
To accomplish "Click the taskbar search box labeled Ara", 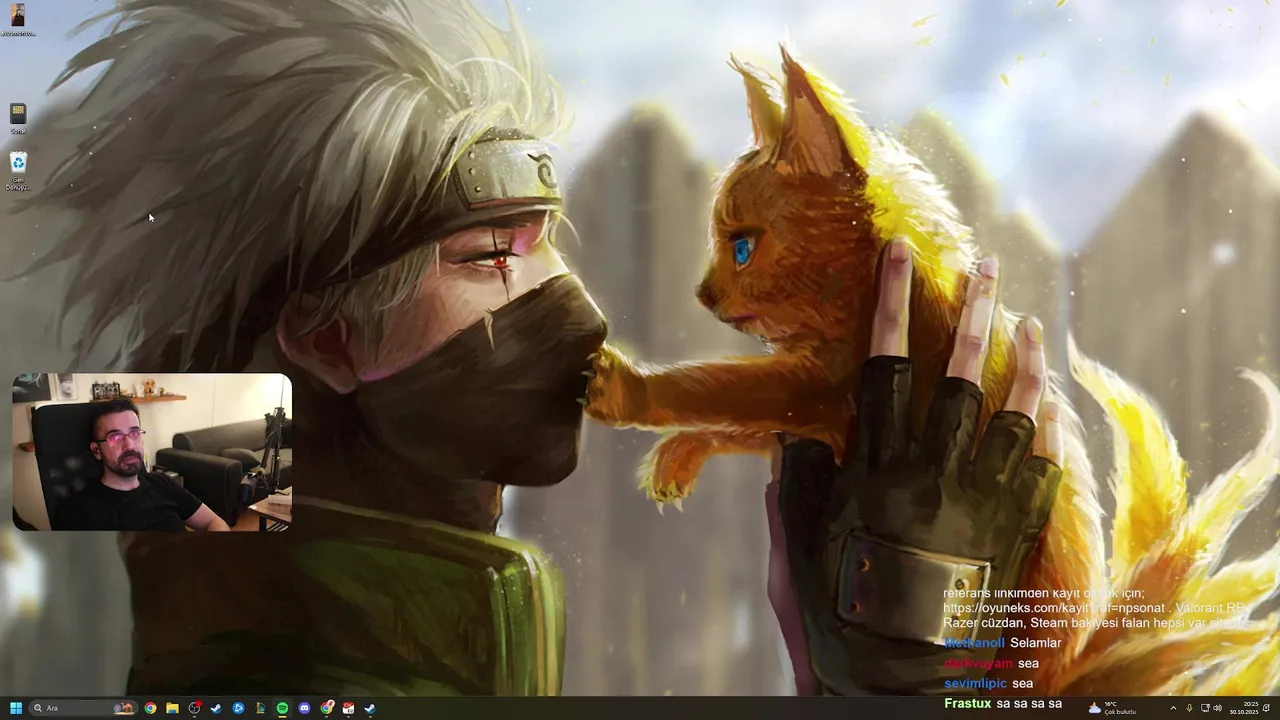I will [84, 708].
